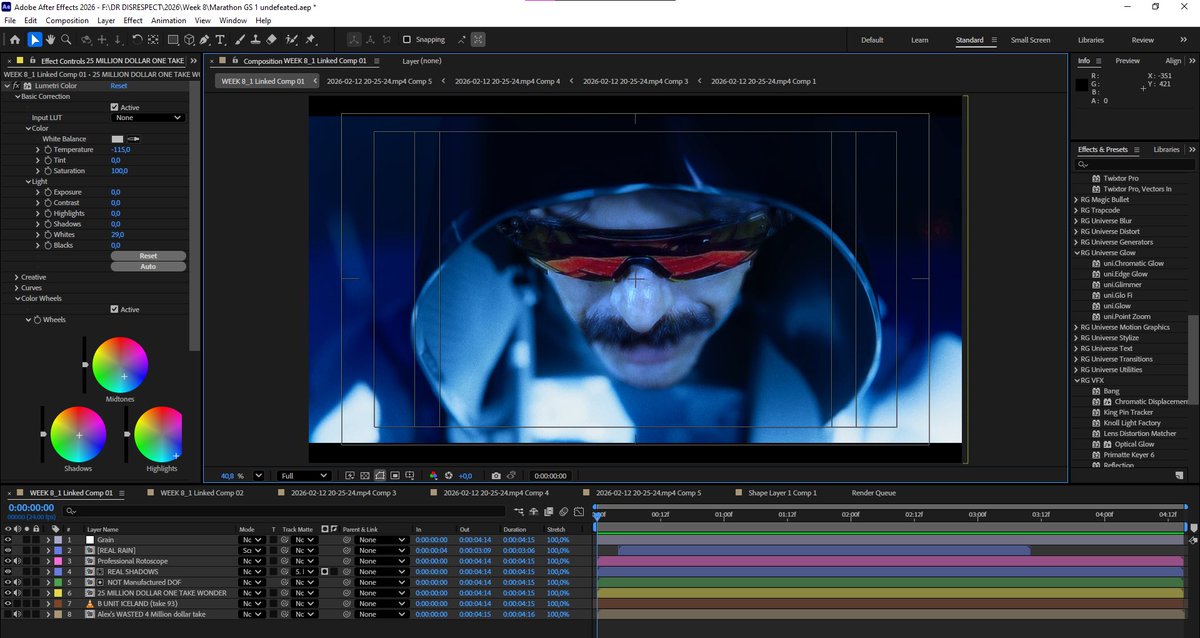
Task: Enable the Snapping checkbox
Action: (407, 40)
